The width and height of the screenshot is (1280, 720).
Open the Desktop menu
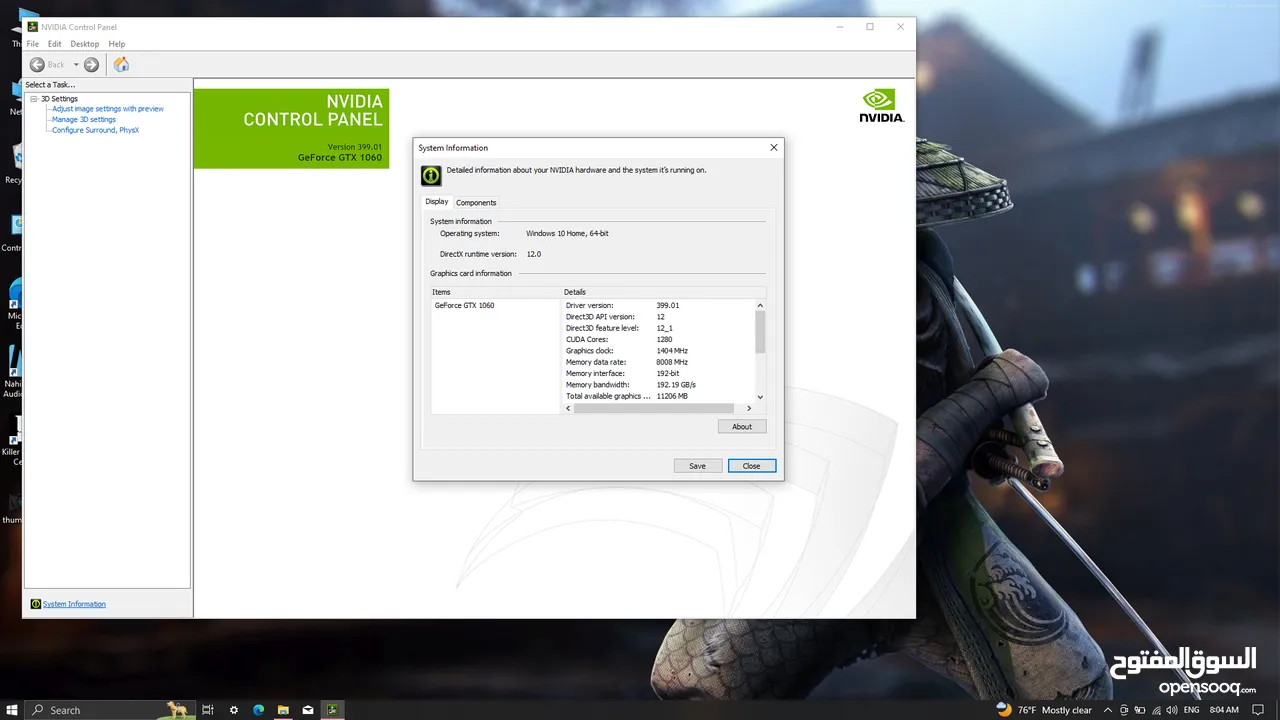pos(84,44)
